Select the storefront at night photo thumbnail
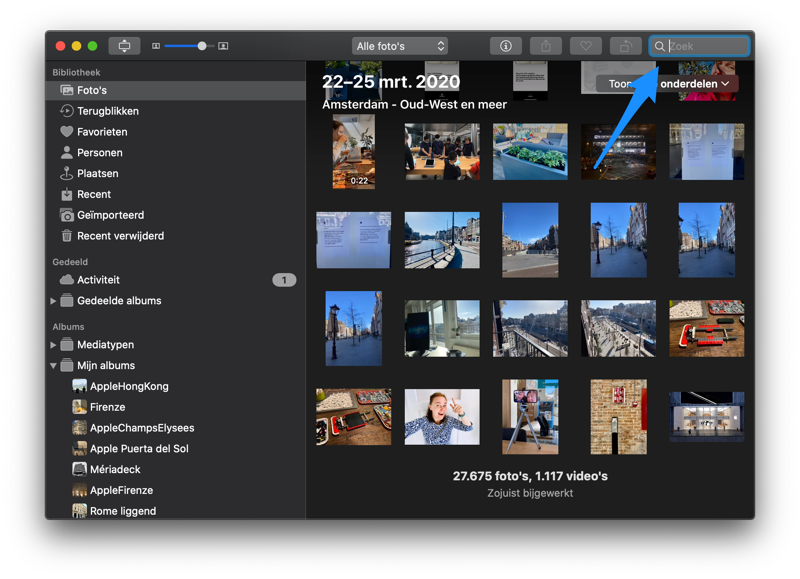The width and height of the screenshot is (800, 579). click(707, 417)
